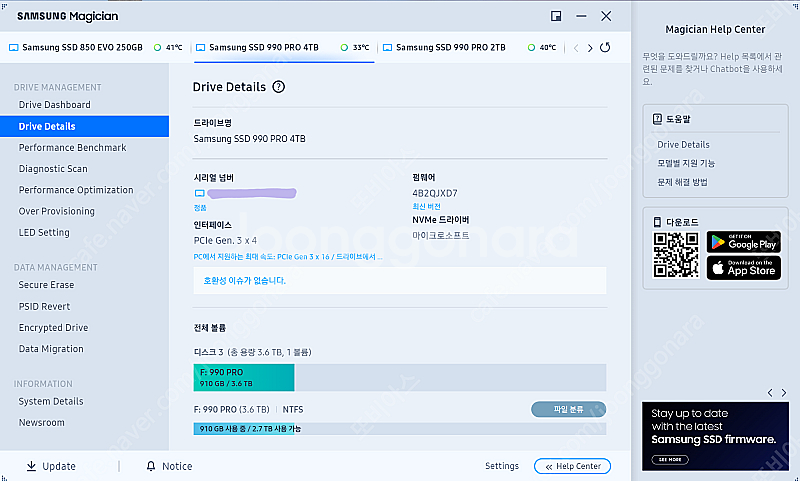Screen dimensions: 800x481
Task: Click the 정품 genuine label
Action: tap(200, 208)
